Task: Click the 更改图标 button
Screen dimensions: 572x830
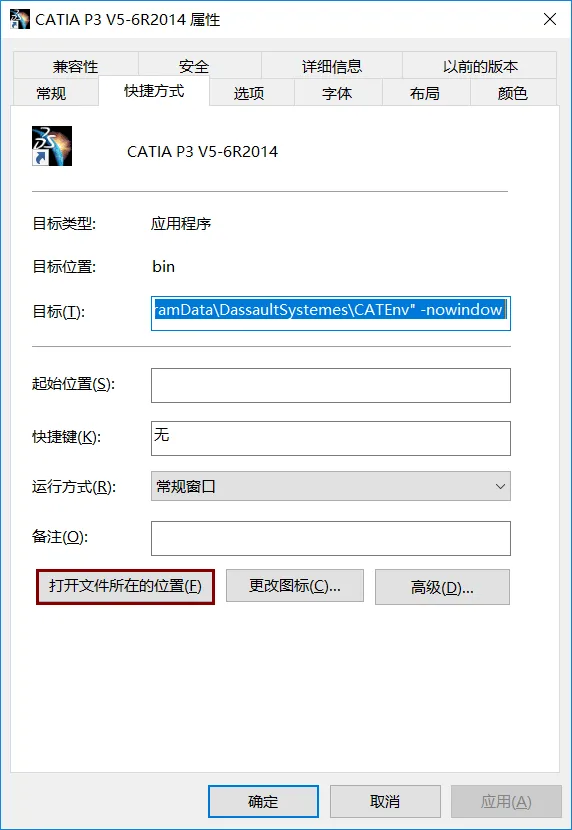Action: 295,586
